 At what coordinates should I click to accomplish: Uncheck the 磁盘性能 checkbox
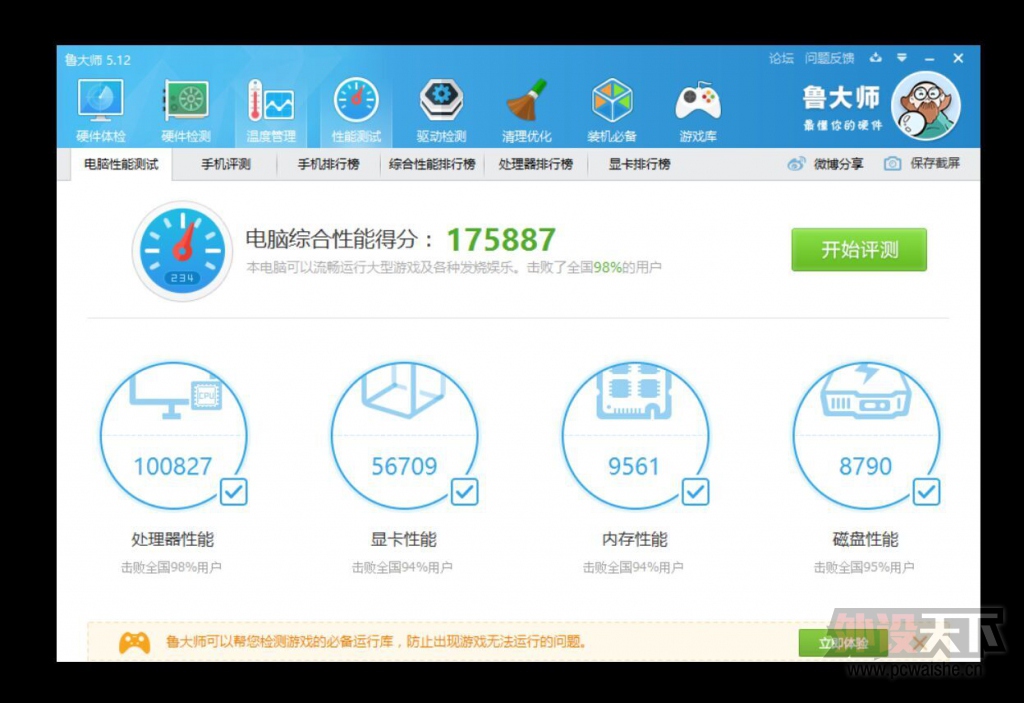pyautogui.click(x=926, y=492)
